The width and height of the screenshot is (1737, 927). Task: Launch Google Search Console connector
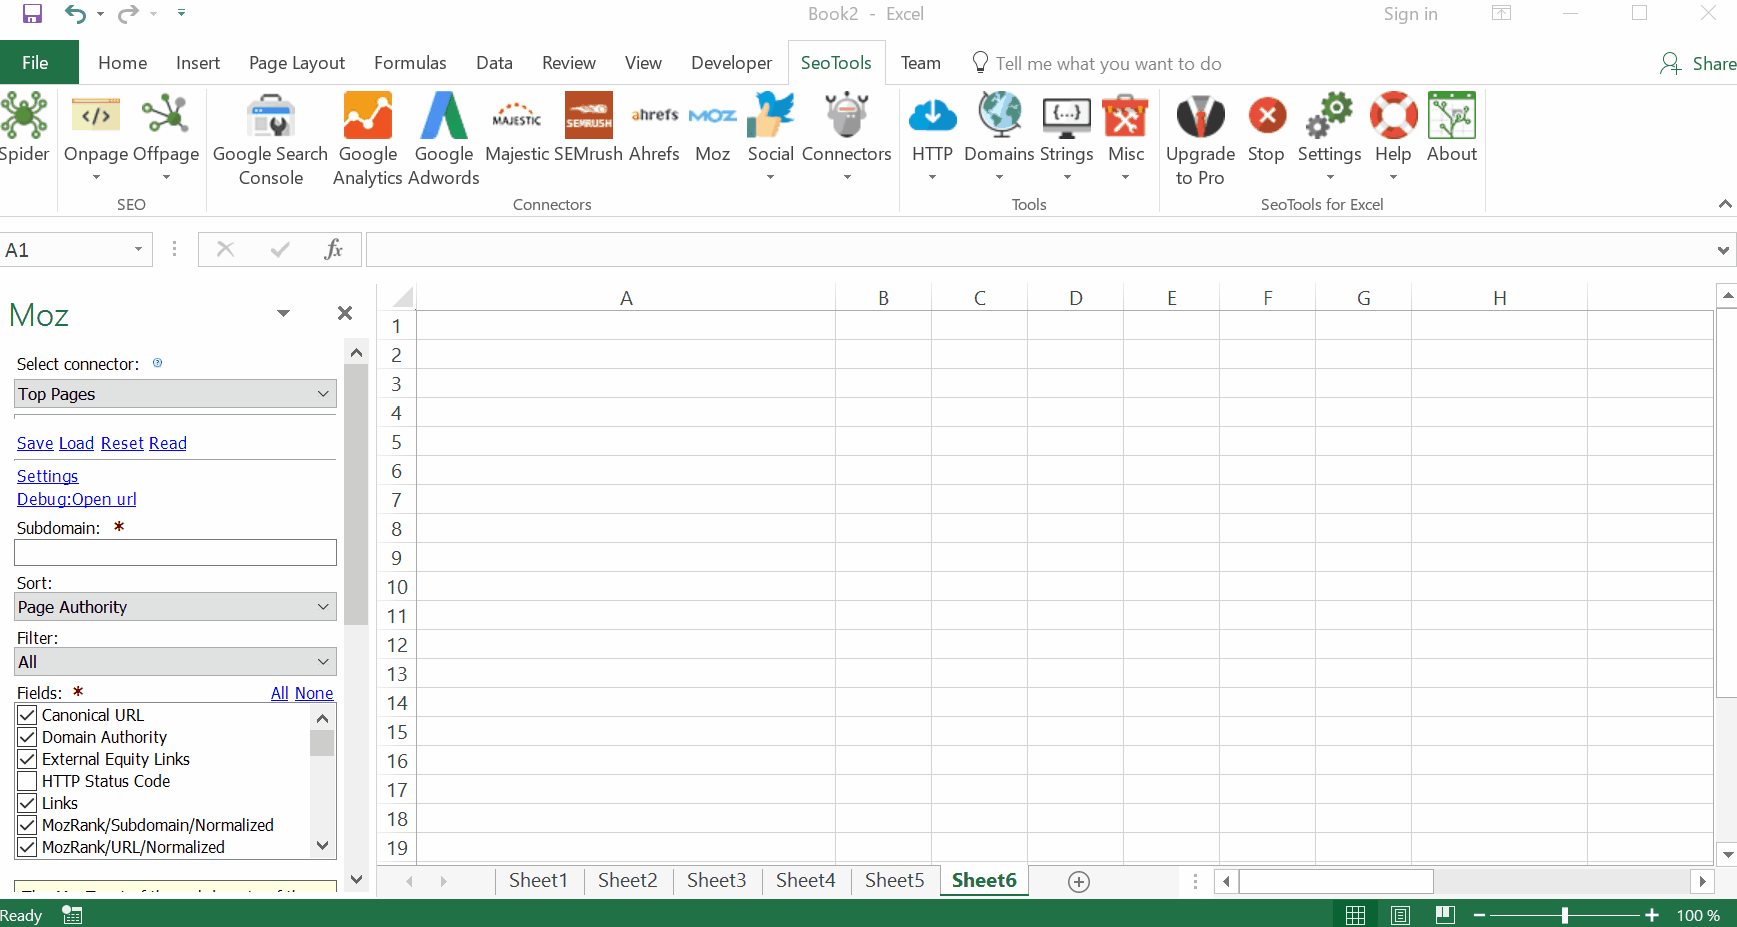[x=270, y=139]
